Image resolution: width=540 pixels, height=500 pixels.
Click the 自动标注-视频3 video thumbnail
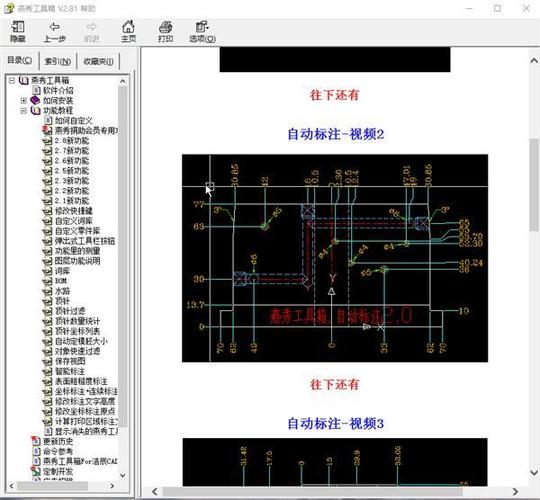[x=335, y=462]
